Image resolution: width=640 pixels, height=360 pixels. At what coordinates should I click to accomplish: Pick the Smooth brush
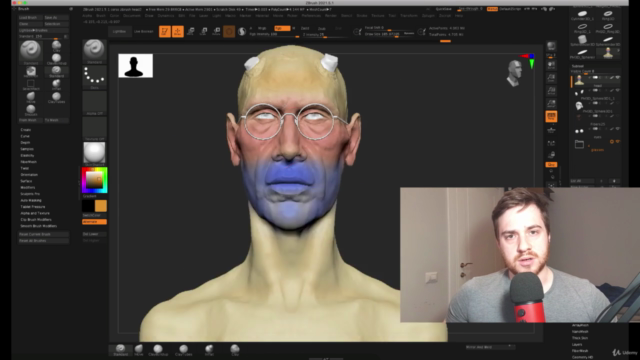pyautogui.click(x=31, y=111)
